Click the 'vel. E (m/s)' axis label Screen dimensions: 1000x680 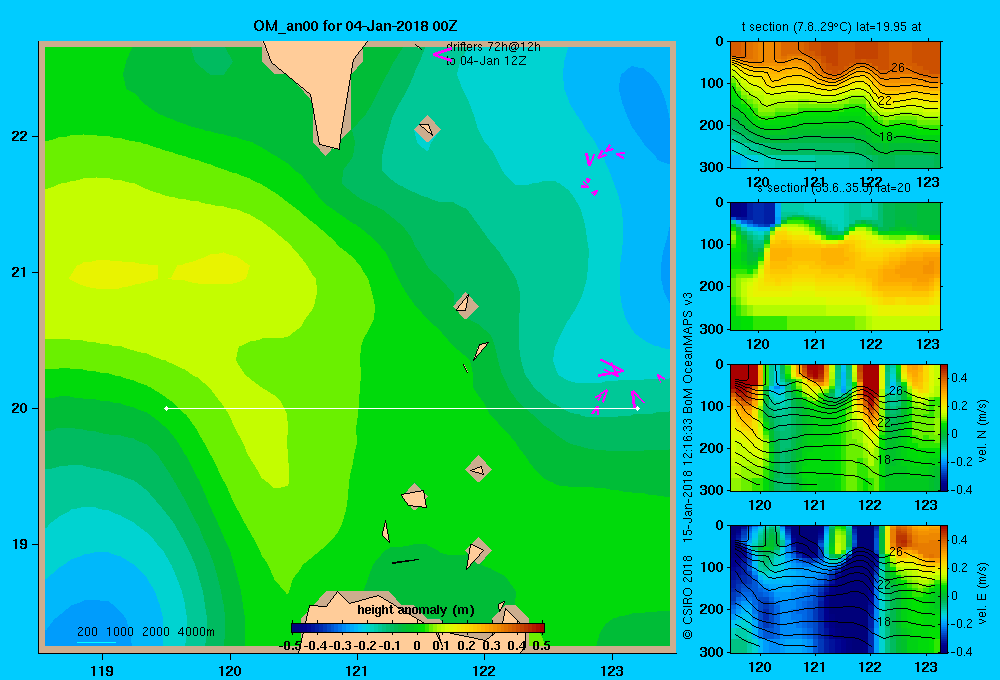click(982, 593)
